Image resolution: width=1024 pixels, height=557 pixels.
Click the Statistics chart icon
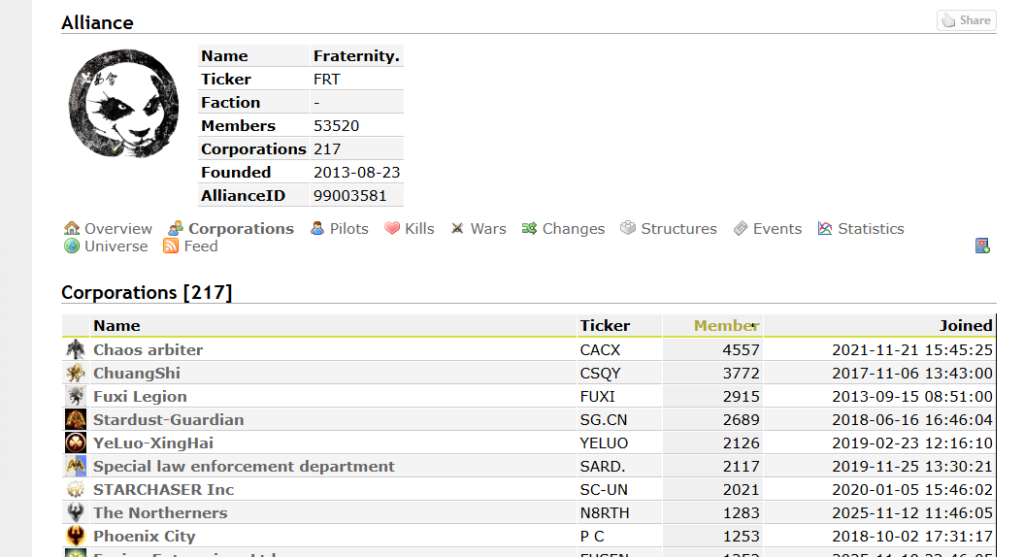(x=825, y=228)
